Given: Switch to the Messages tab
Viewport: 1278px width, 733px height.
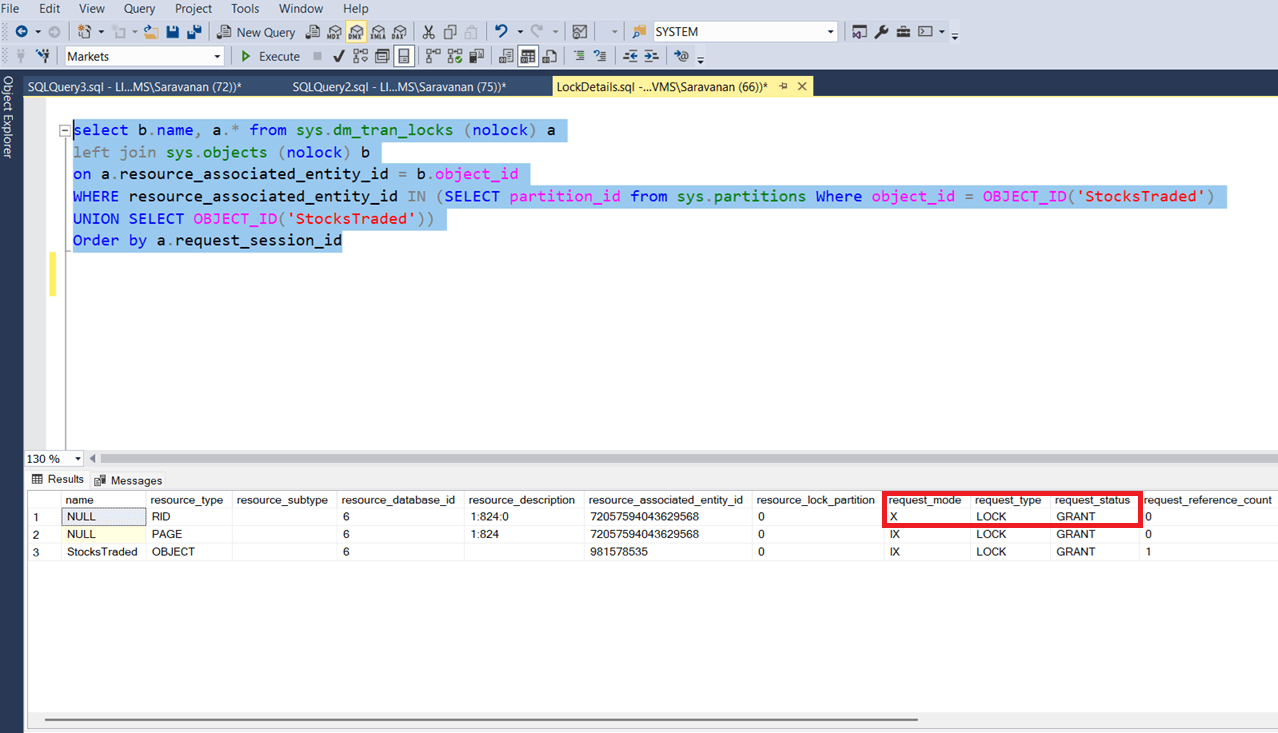Looking at the screenshot, I should pyautogui.click(x=129, y=480).
